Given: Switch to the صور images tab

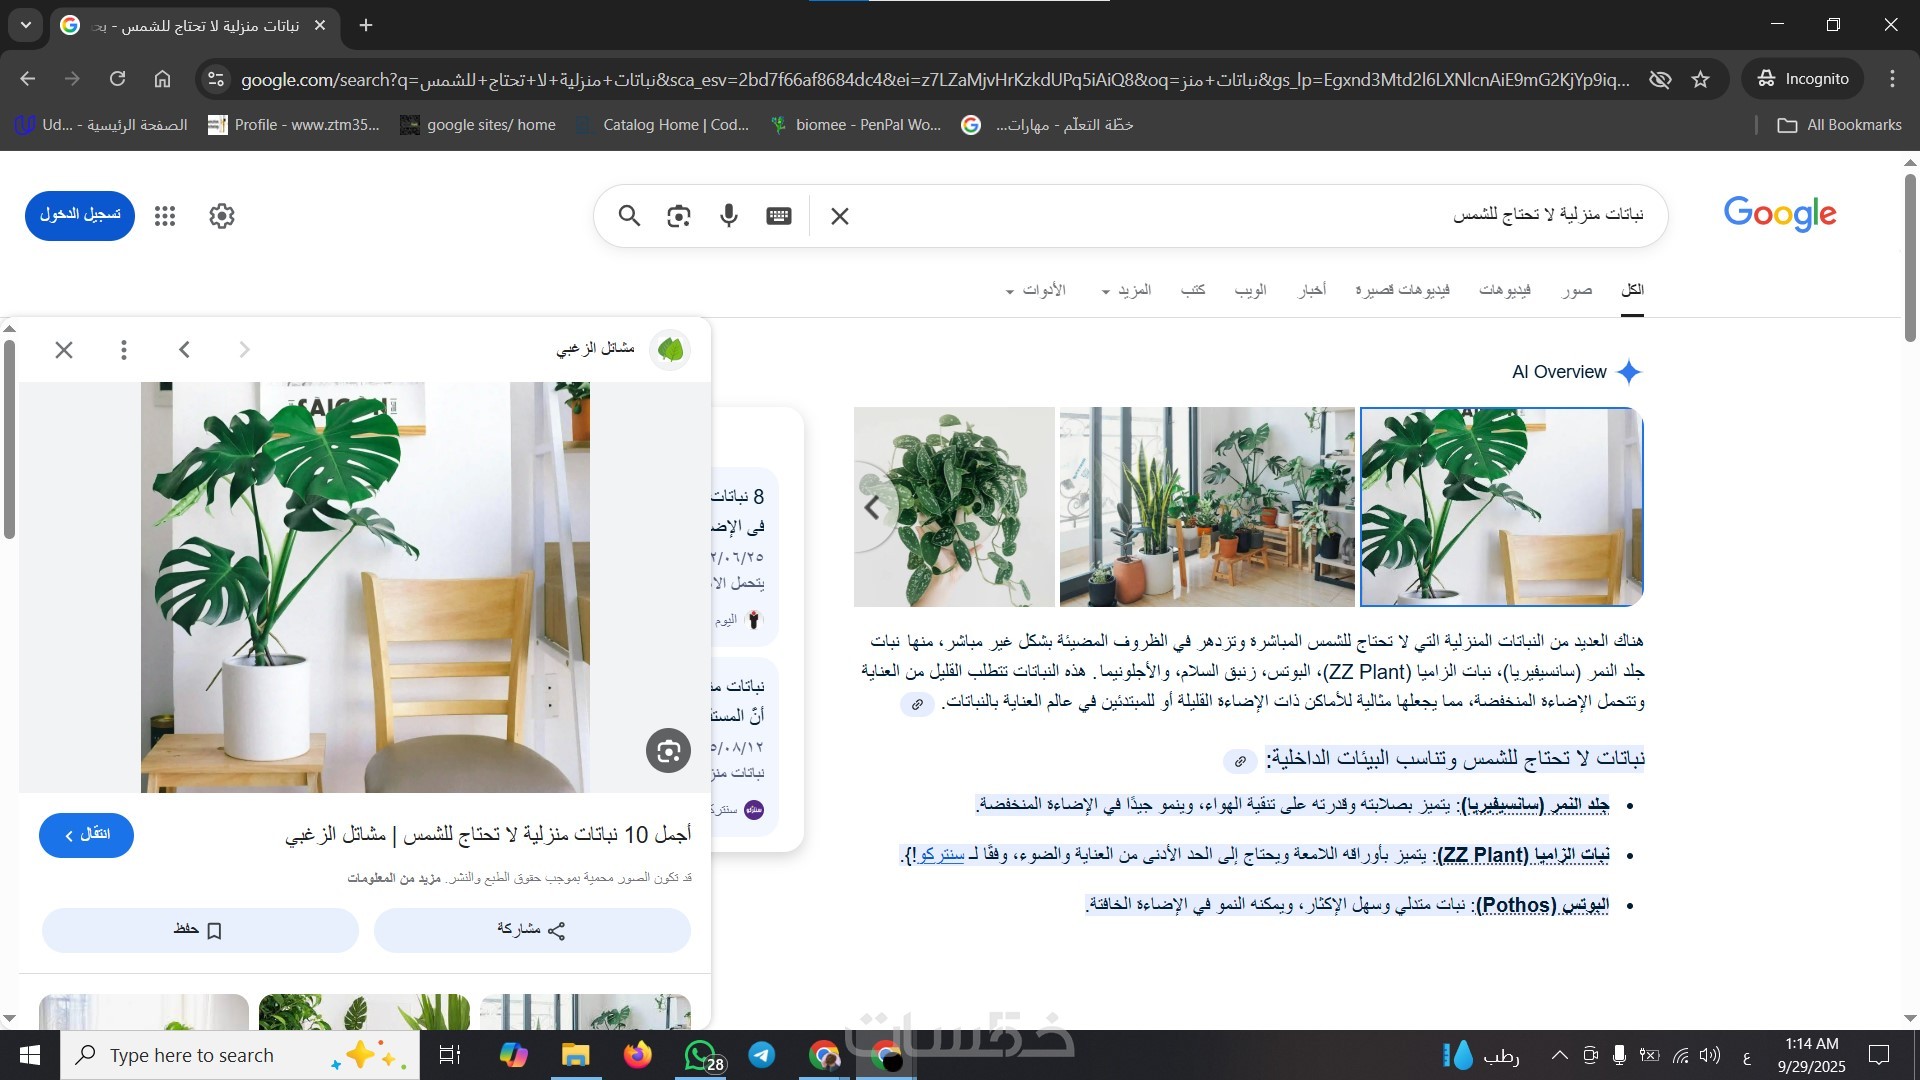Looking at the screenshot, I should click(x=1577, y=290).
